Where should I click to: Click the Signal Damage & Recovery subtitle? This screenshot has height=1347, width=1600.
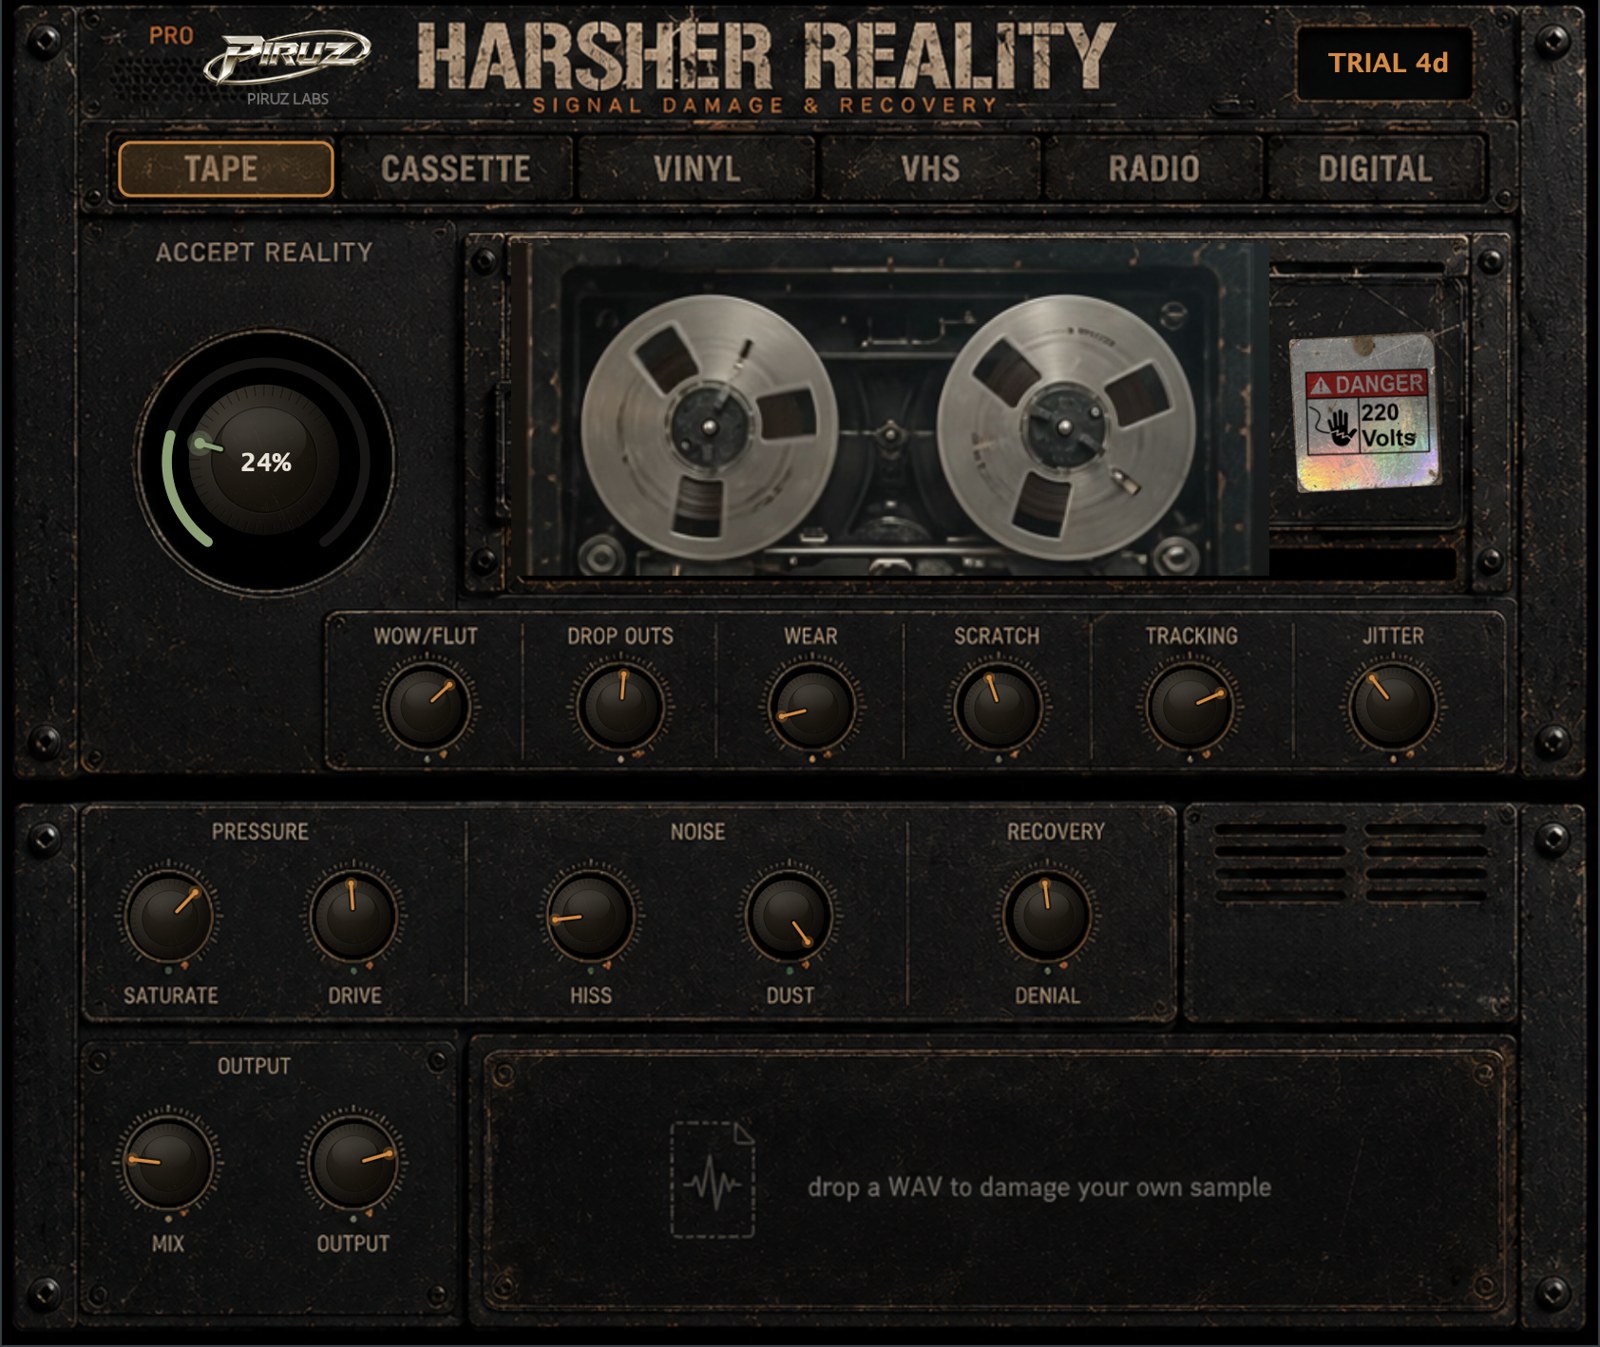[765, 105]
